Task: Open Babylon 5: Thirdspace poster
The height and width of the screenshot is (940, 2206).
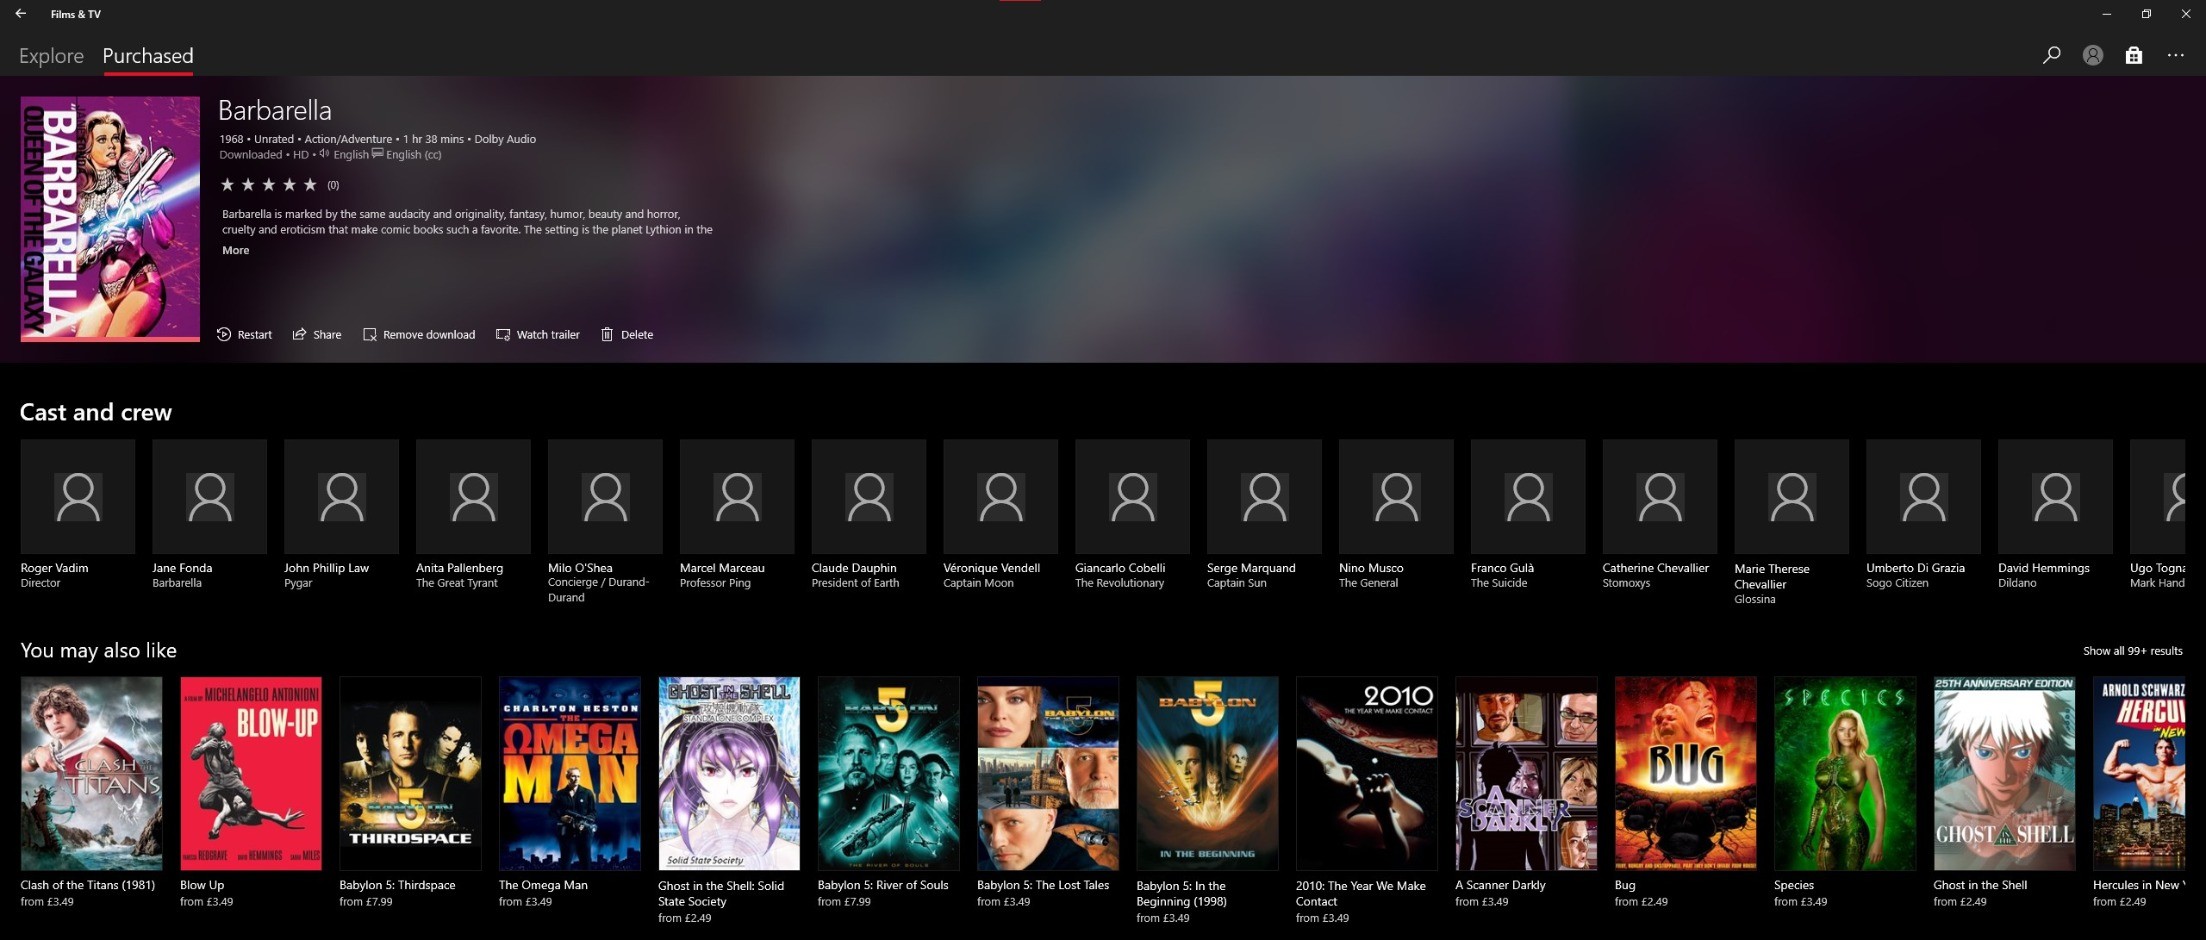Action: [410, 773]
